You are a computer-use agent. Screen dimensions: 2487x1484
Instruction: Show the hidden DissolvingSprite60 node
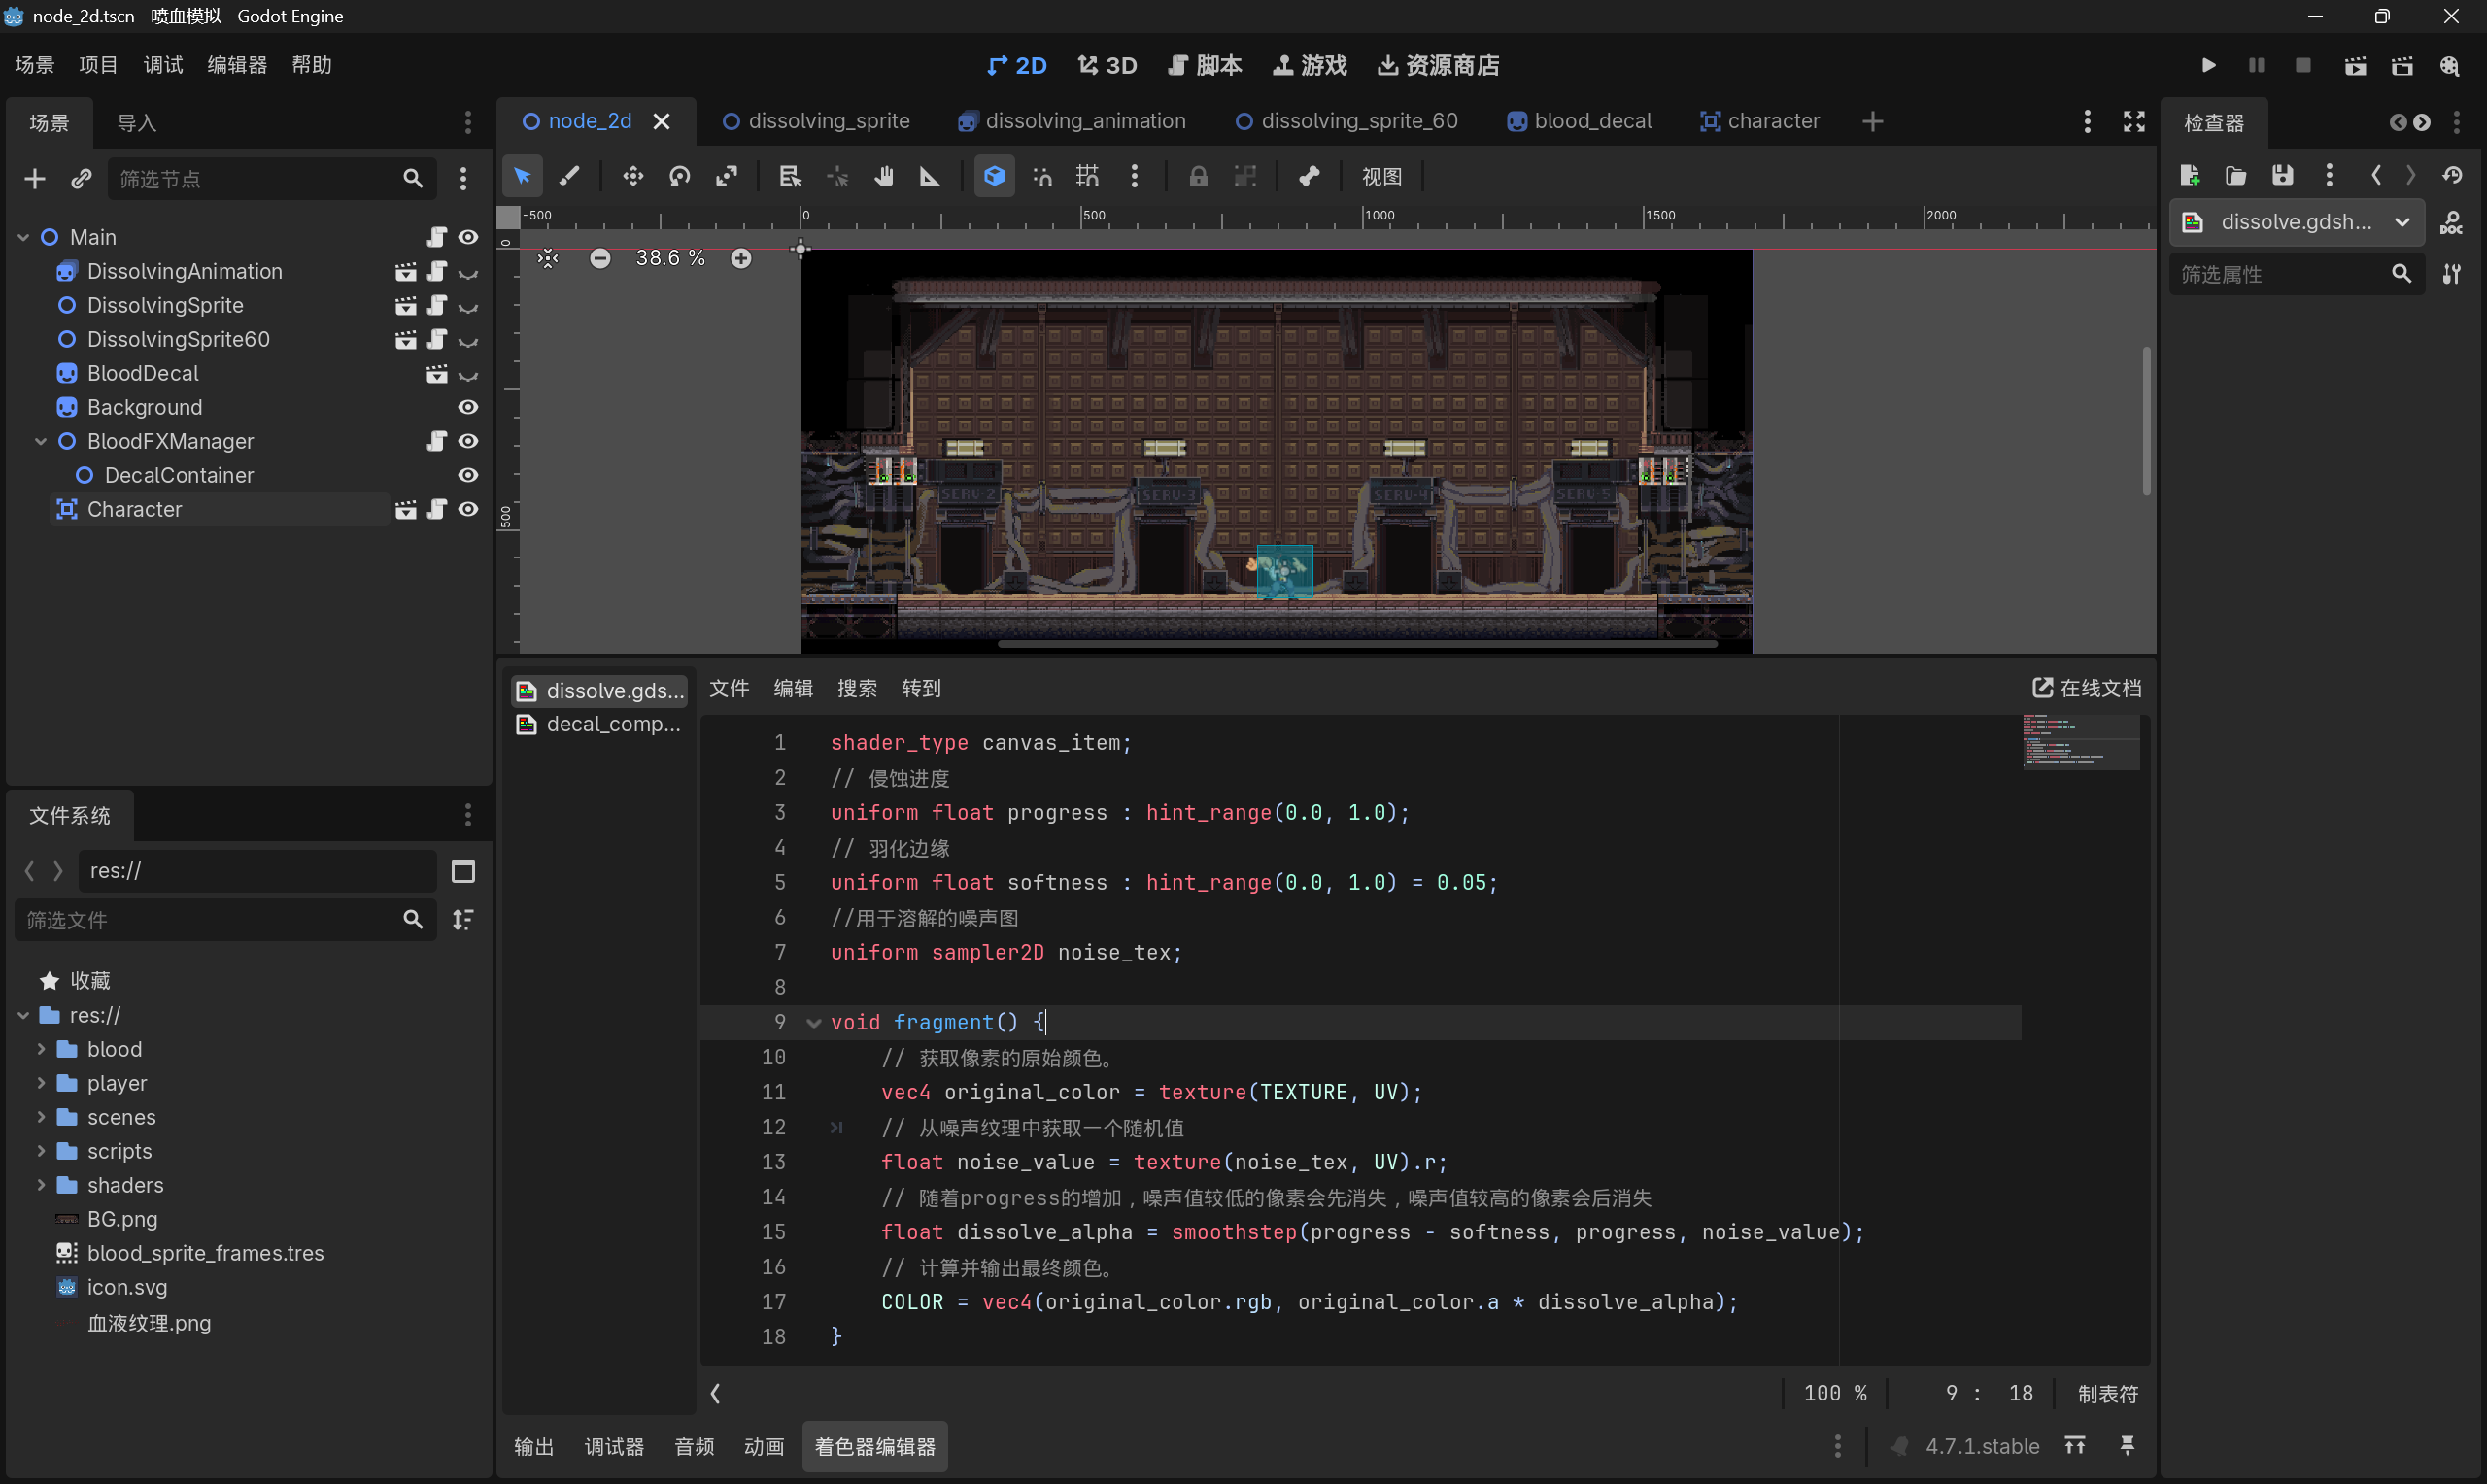click(x=468, y=340)
